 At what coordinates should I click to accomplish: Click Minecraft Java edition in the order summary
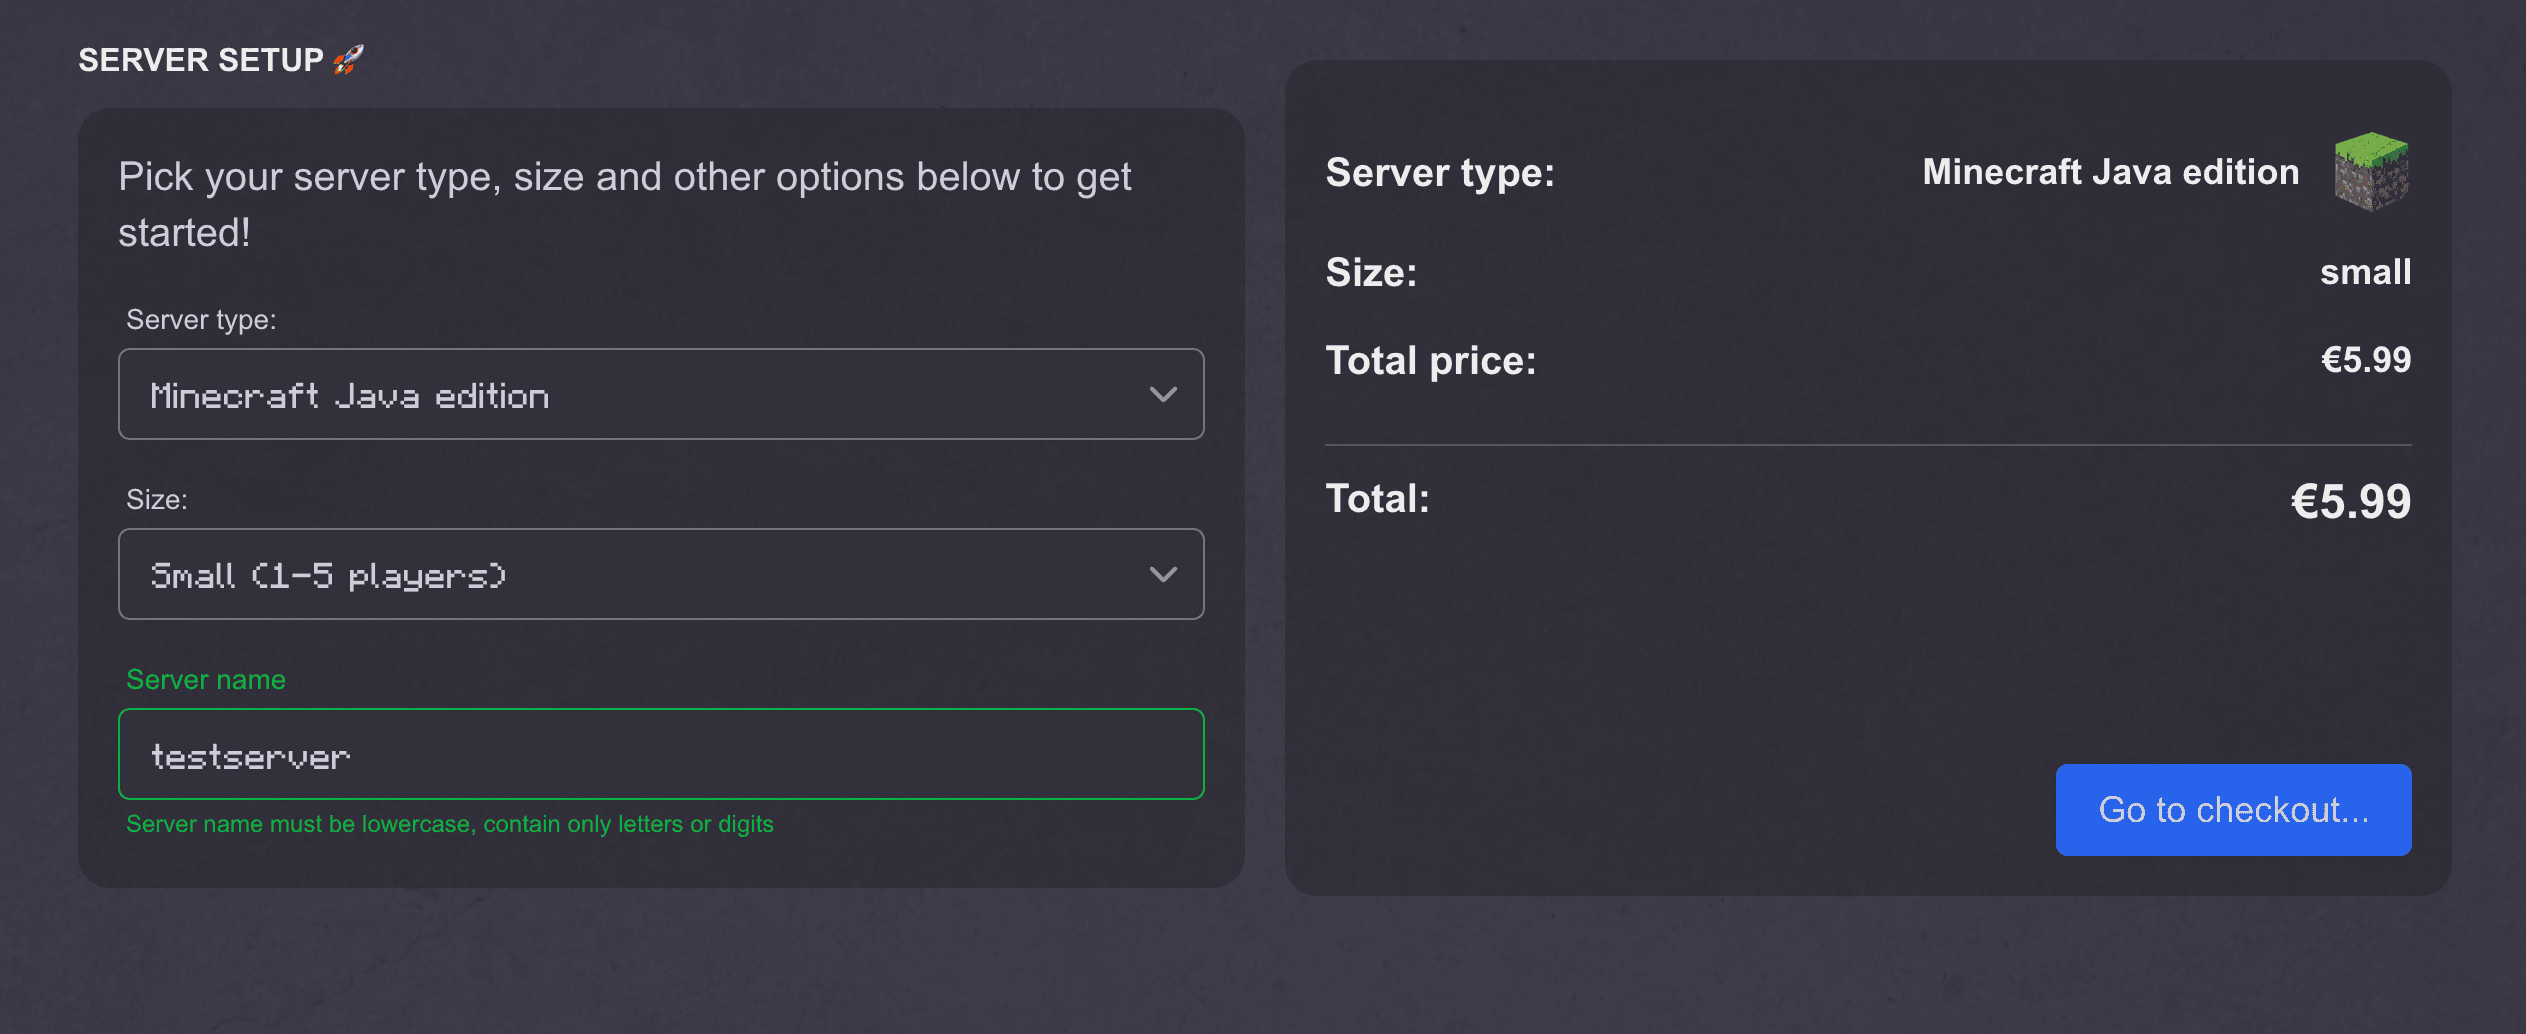pyautogui.click(x=2110, y=172)
